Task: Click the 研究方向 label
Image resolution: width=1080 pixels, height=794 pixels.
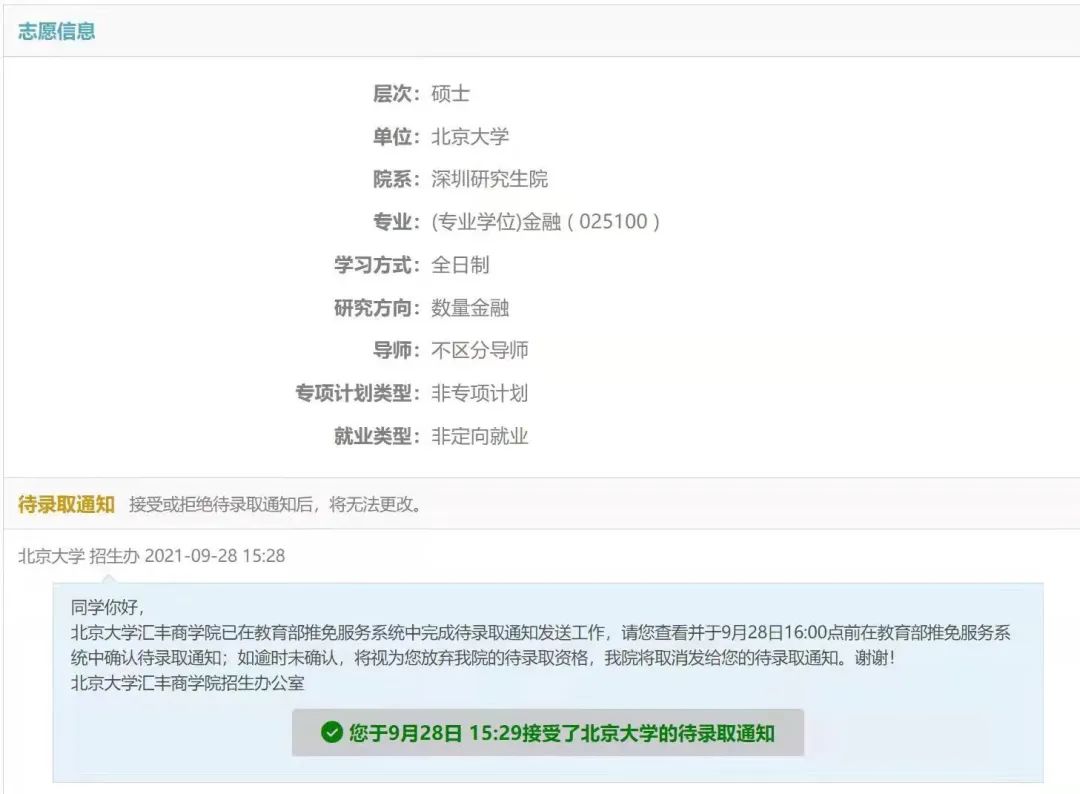Action: pos(377,308)
